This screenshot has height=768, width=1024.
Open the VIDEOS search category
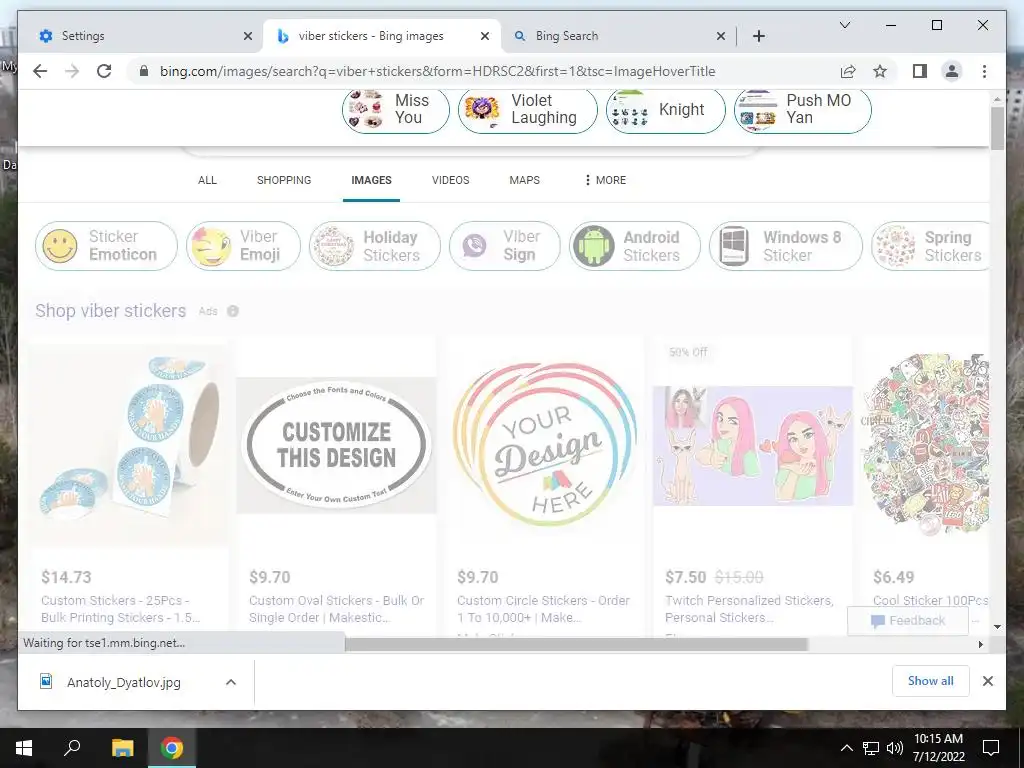point(451,180)
